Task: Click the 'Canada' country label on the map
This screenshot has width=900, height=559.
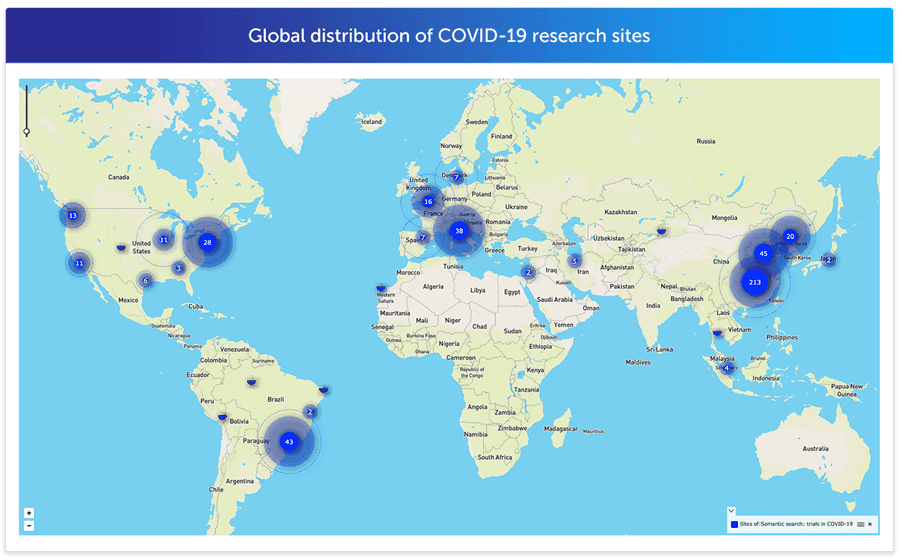Action: tap(119, 177)
